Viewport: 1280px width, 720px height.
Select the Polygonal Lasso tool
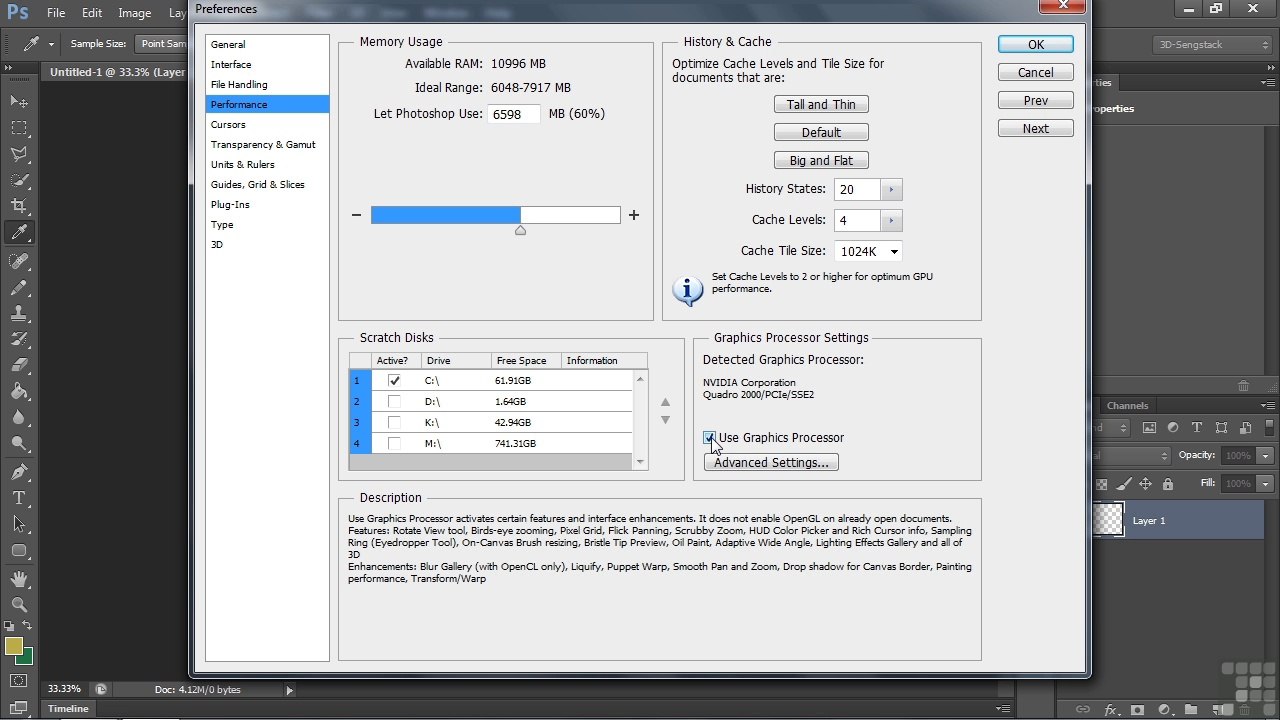19,154
